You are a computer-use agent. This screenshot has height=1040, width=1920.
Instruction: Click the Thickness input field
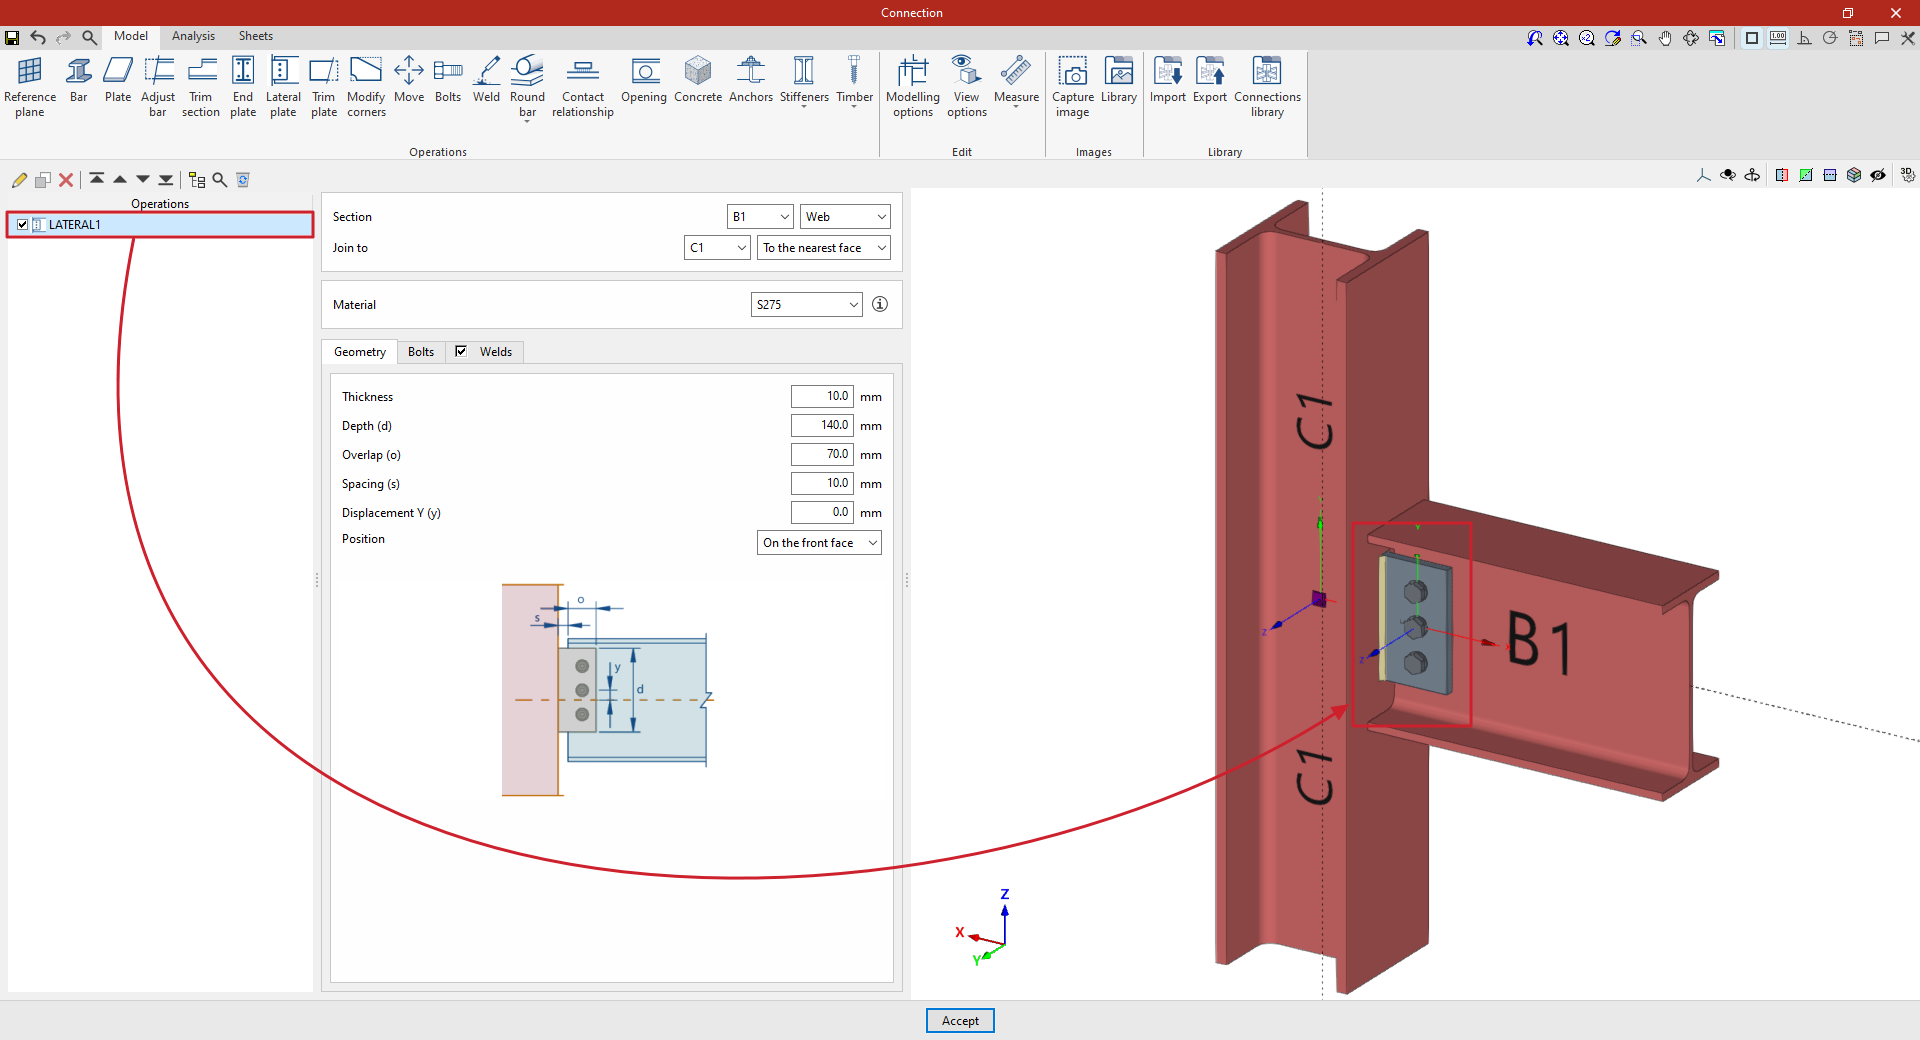pyautogui.click(x=821, y=397)
